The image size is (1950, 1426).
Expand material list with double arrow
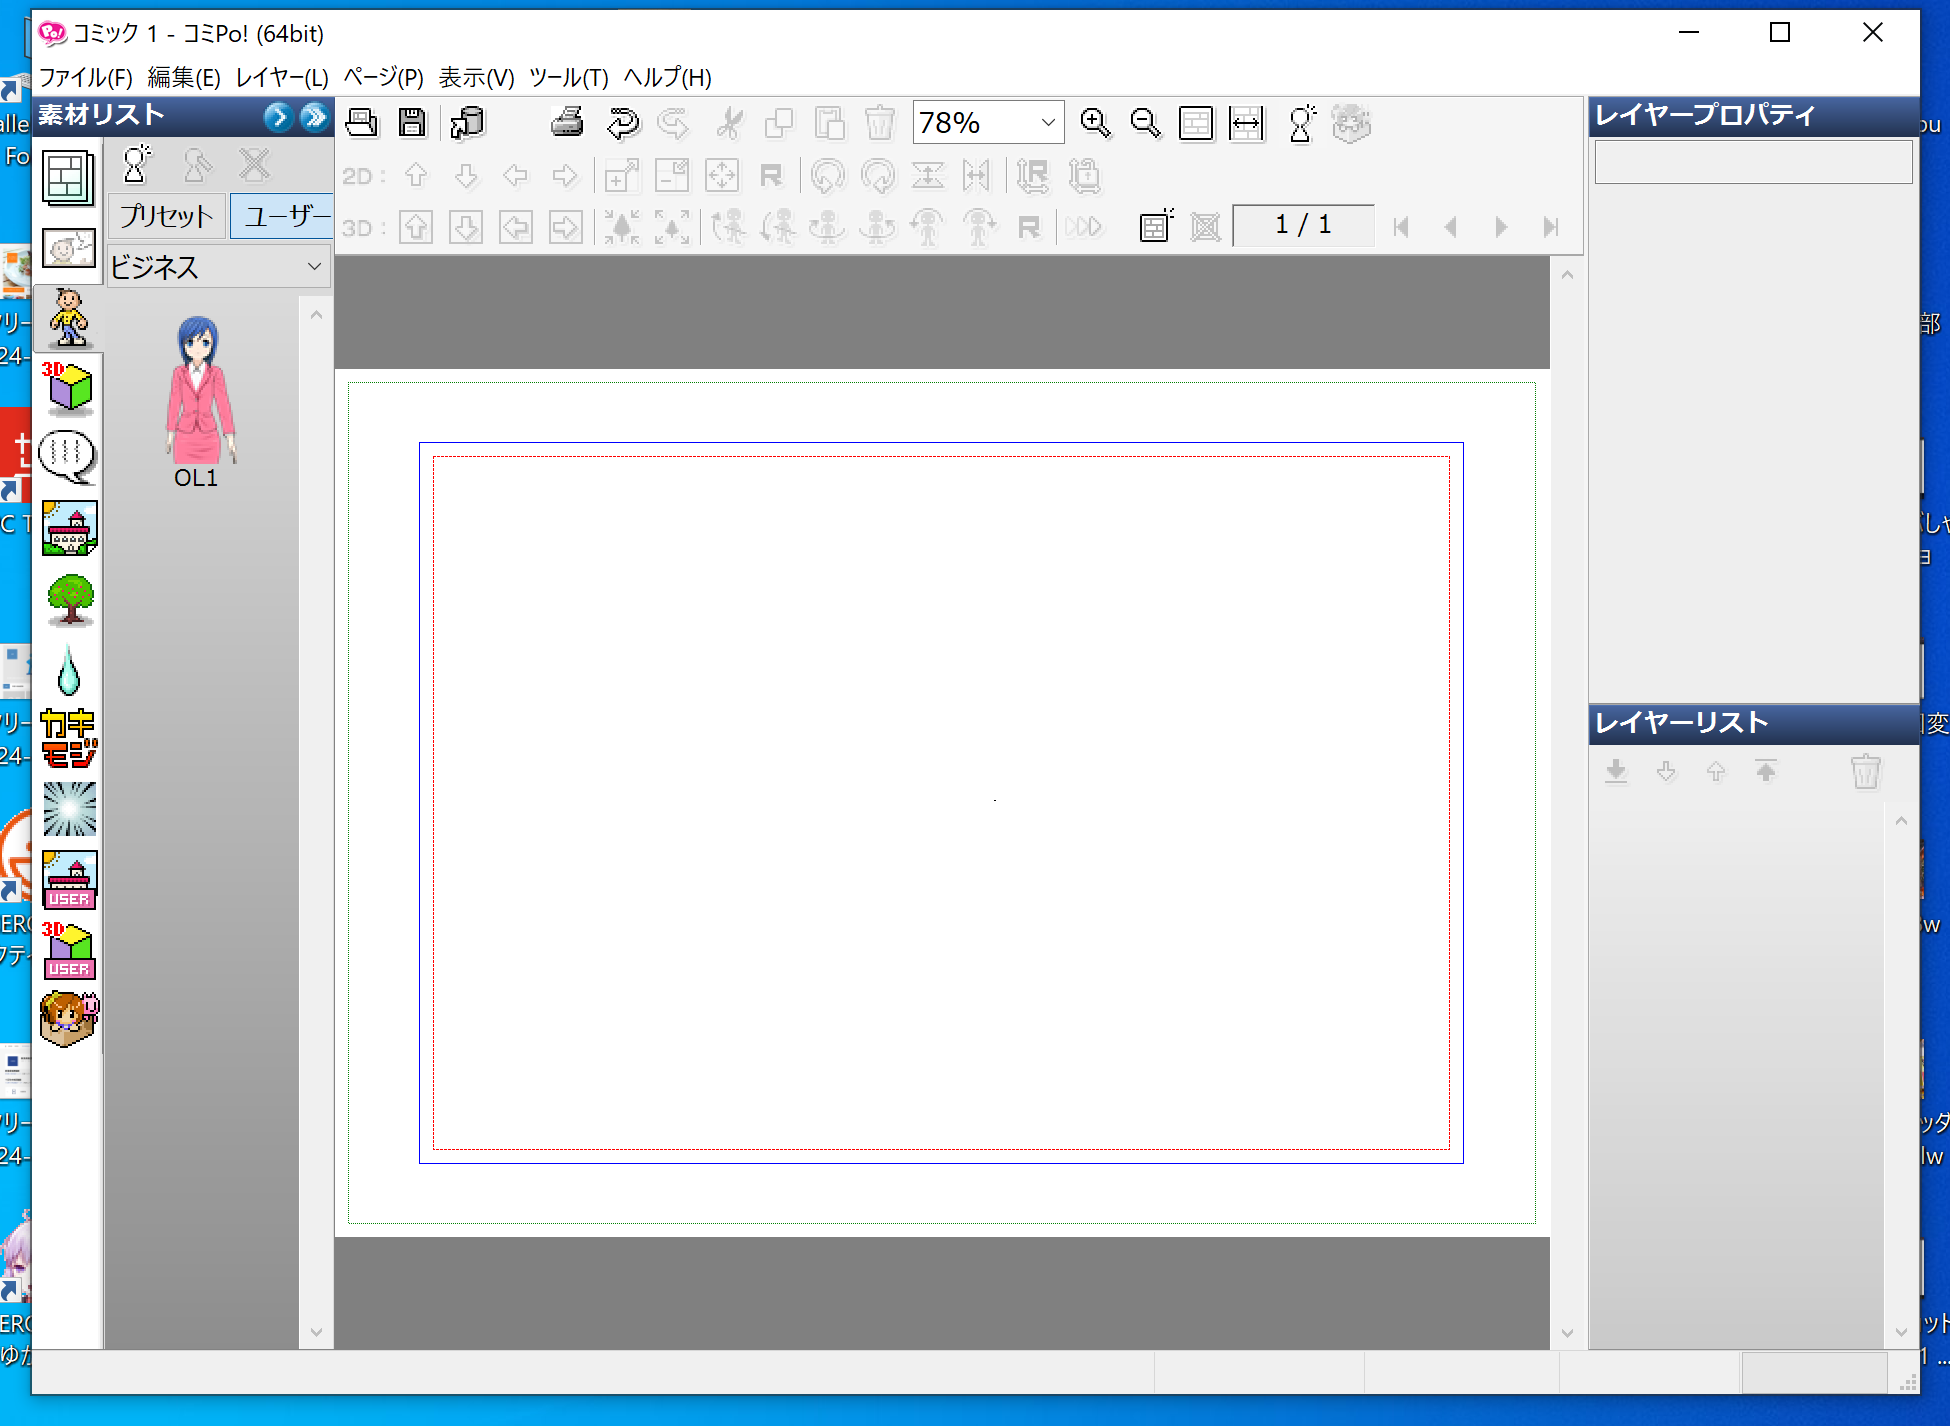[314, 117]
